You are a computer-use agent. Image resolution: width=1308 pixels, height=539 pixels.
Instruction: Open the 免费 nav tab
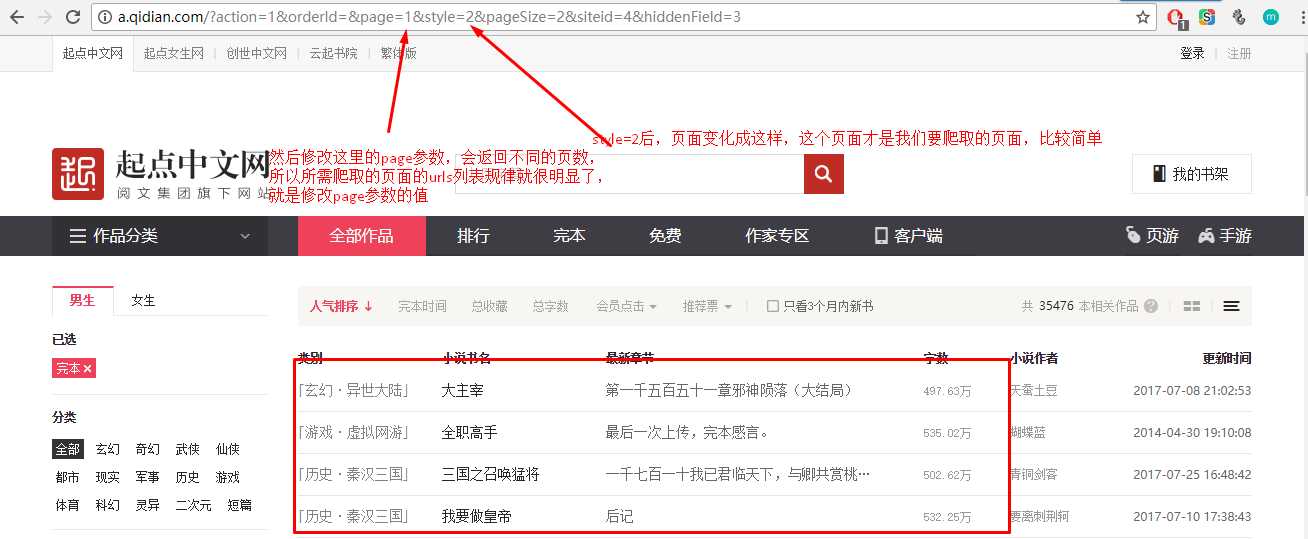[x=665, y=236]
